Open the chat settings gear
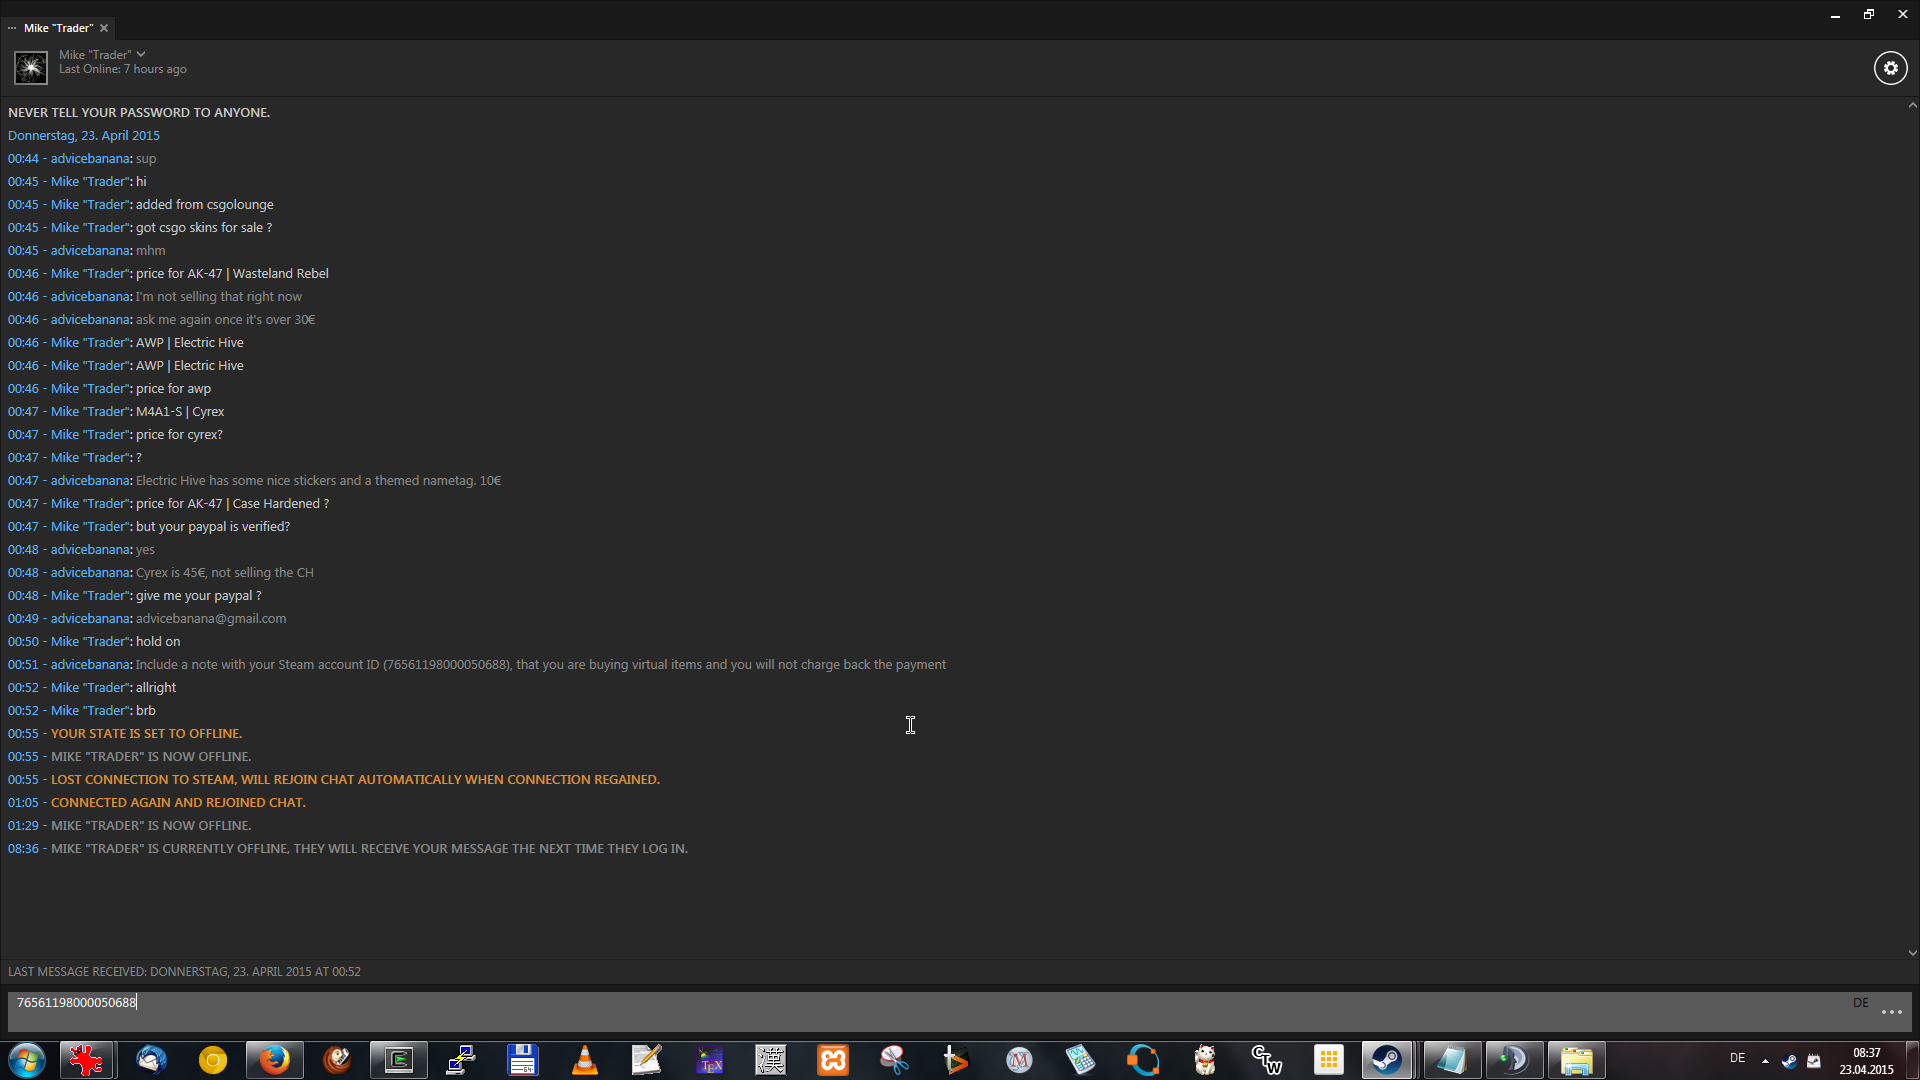This screenshot has width=1920, height=1080. coord(1890,68)
